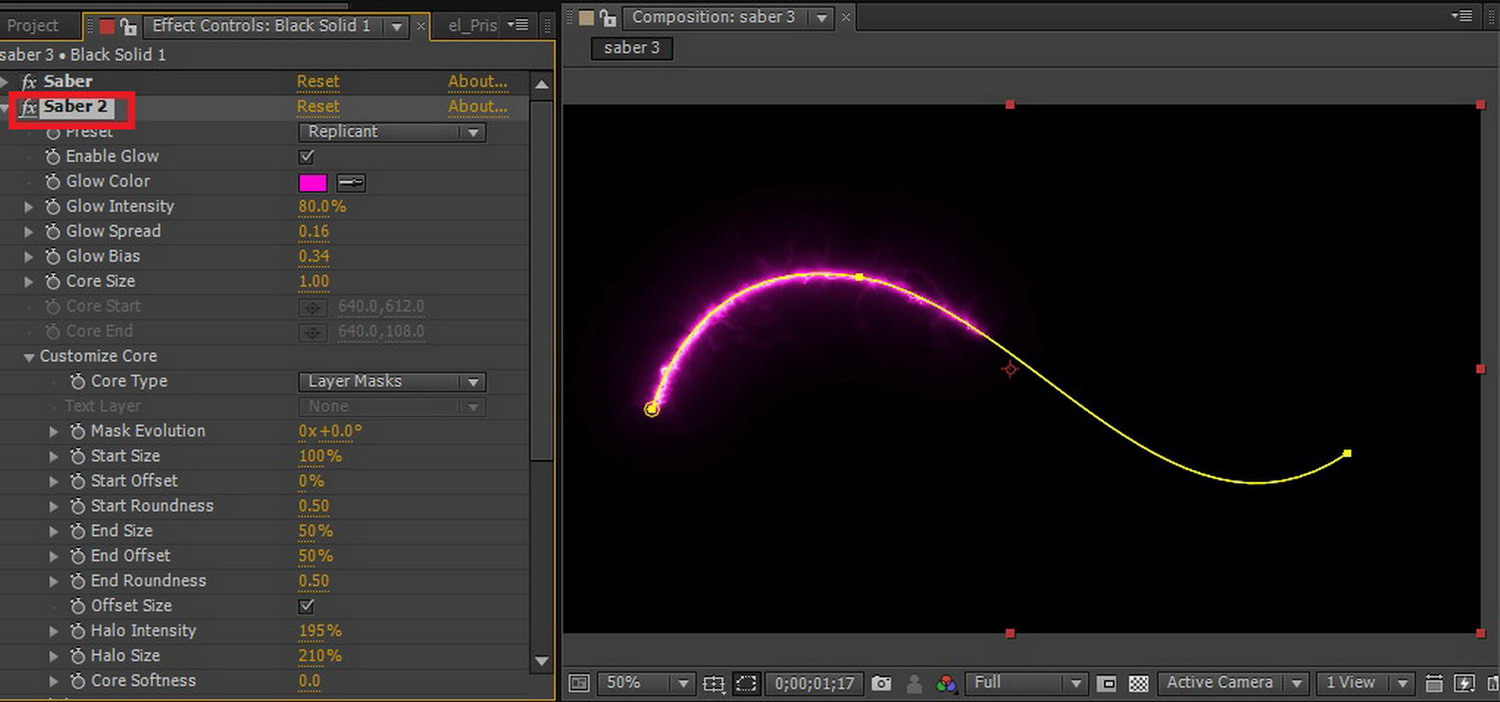Close the Effect Controls tab with x
Screen dimensions: 1500x702
click(x=420, y=26)
